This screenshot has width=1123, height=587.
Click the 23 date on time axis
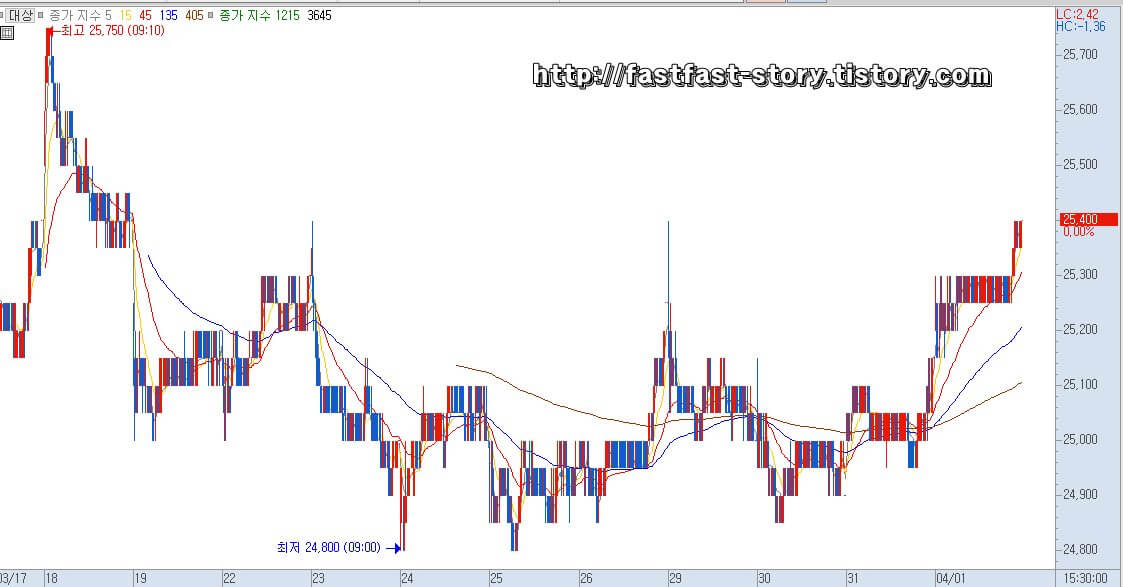click(318, 578)
